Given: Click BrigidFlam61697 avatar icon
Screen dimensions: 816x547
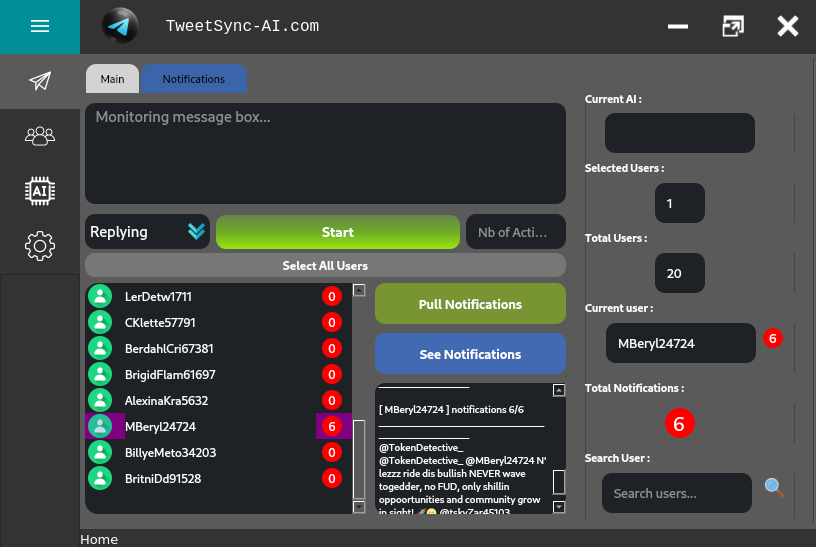Looking at the screenshot, I should [x=100, y=374].
